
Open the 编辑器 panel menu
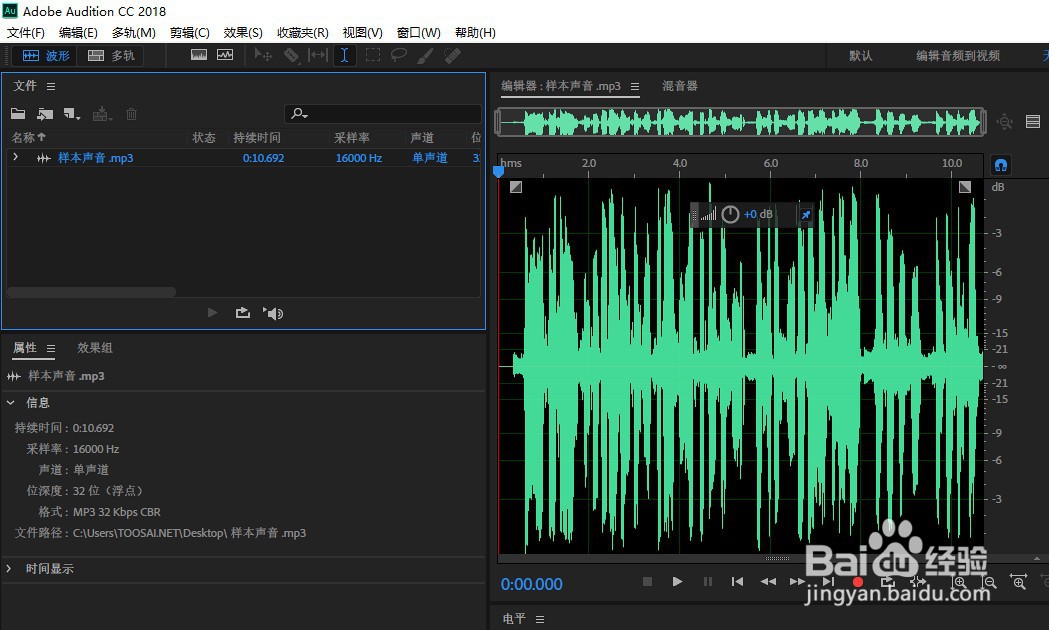(635, 86)
